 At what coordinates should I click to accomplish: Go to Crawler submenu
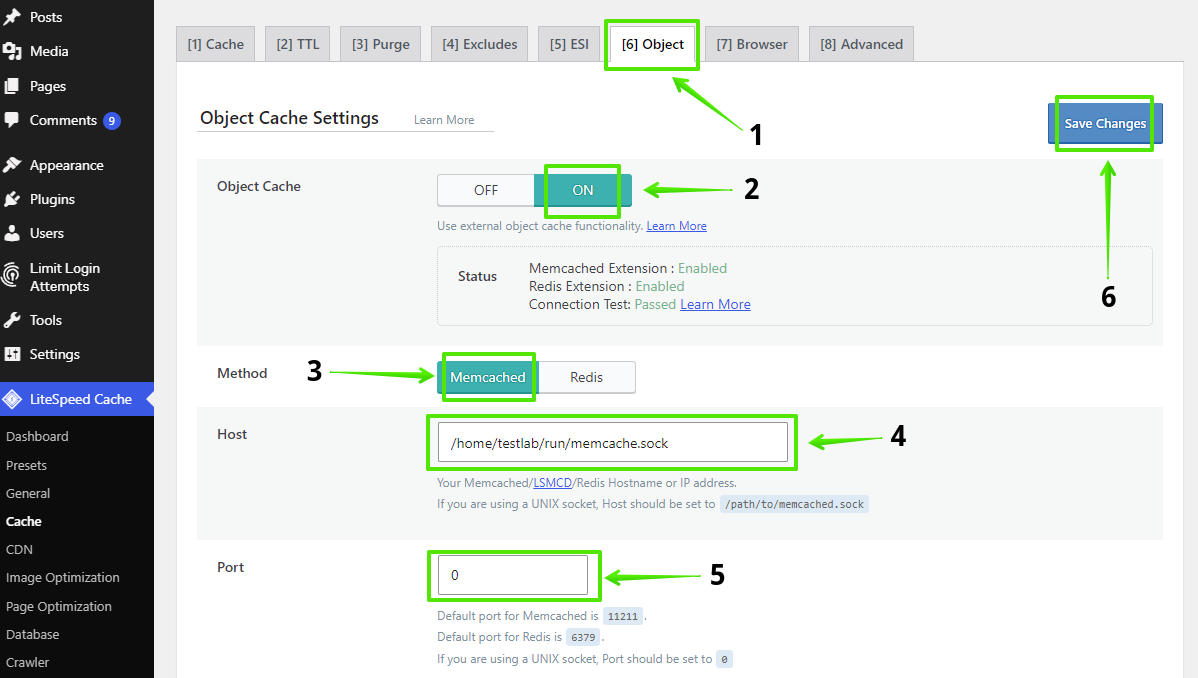28,663
